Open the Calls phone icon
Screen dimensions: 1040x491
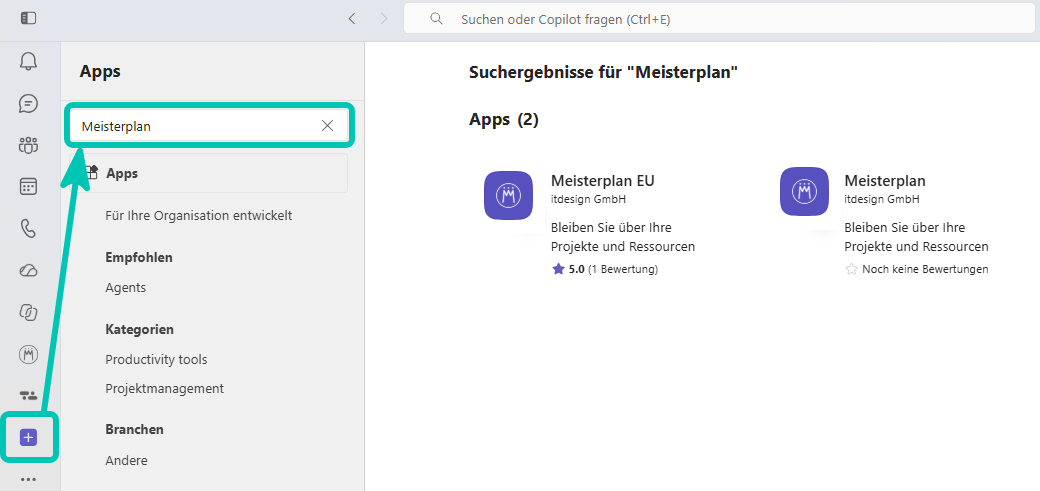29,229
